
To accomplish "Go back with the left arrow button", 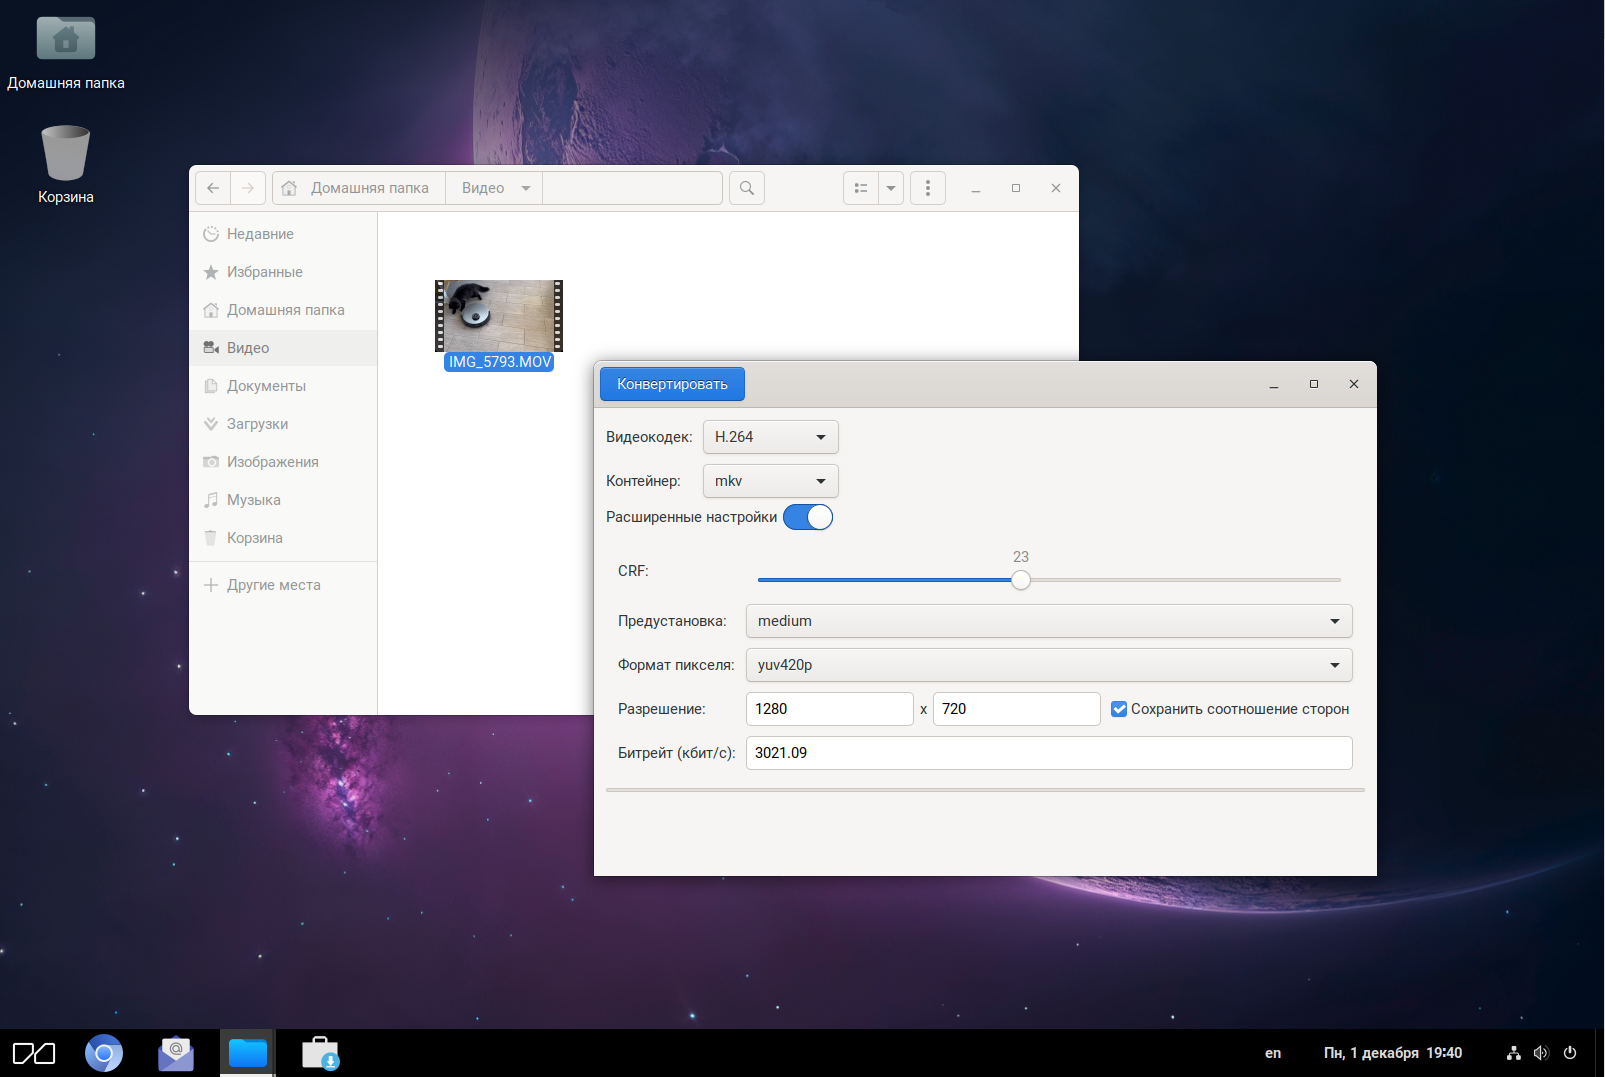I will 213,188.
